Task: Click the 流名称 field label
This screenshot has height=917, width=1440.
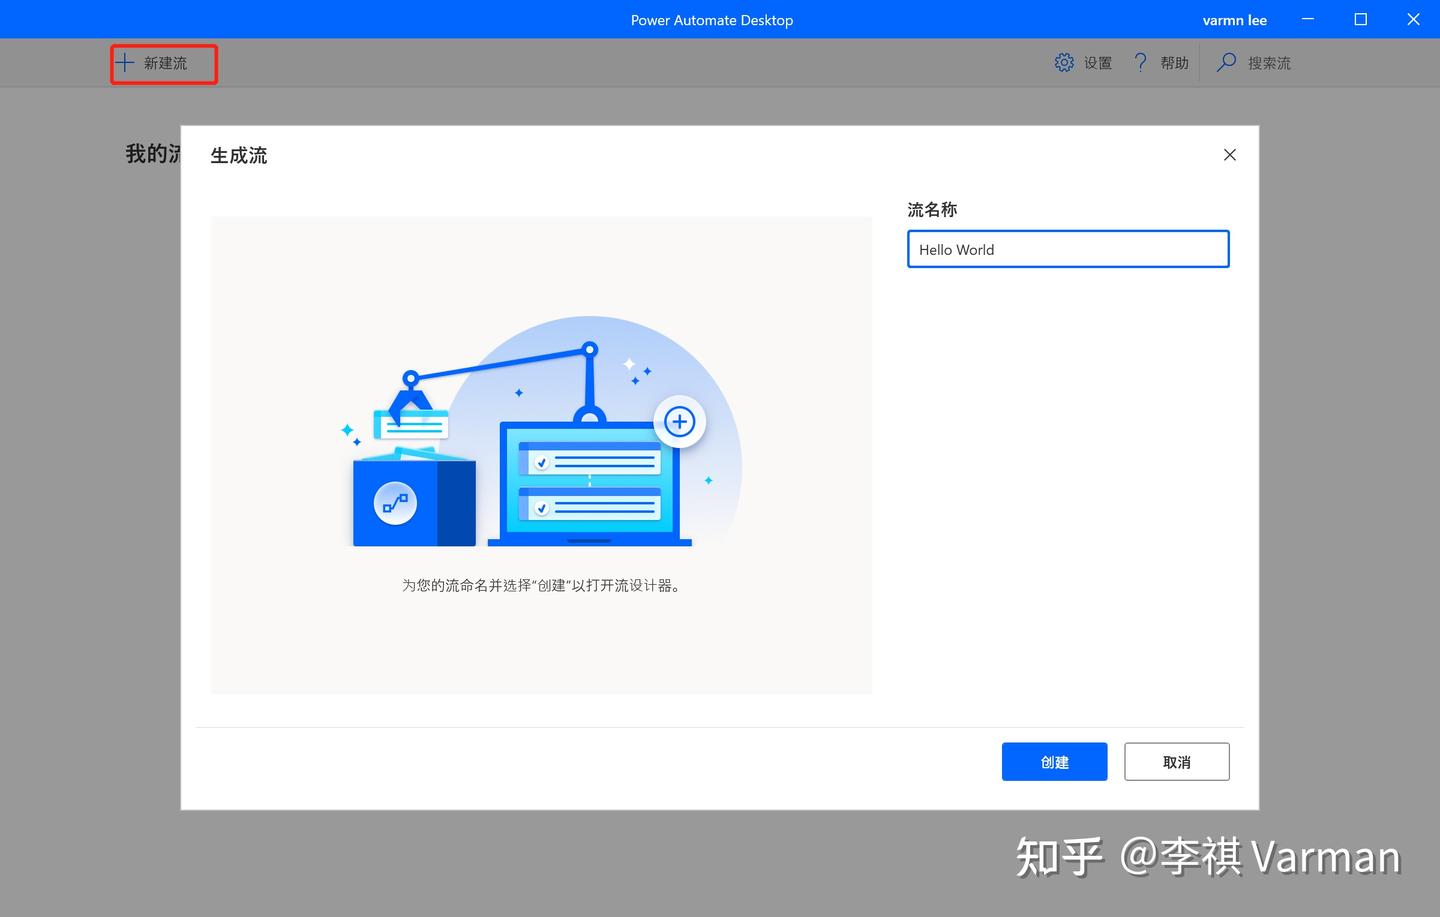Action: click(931, 209)
